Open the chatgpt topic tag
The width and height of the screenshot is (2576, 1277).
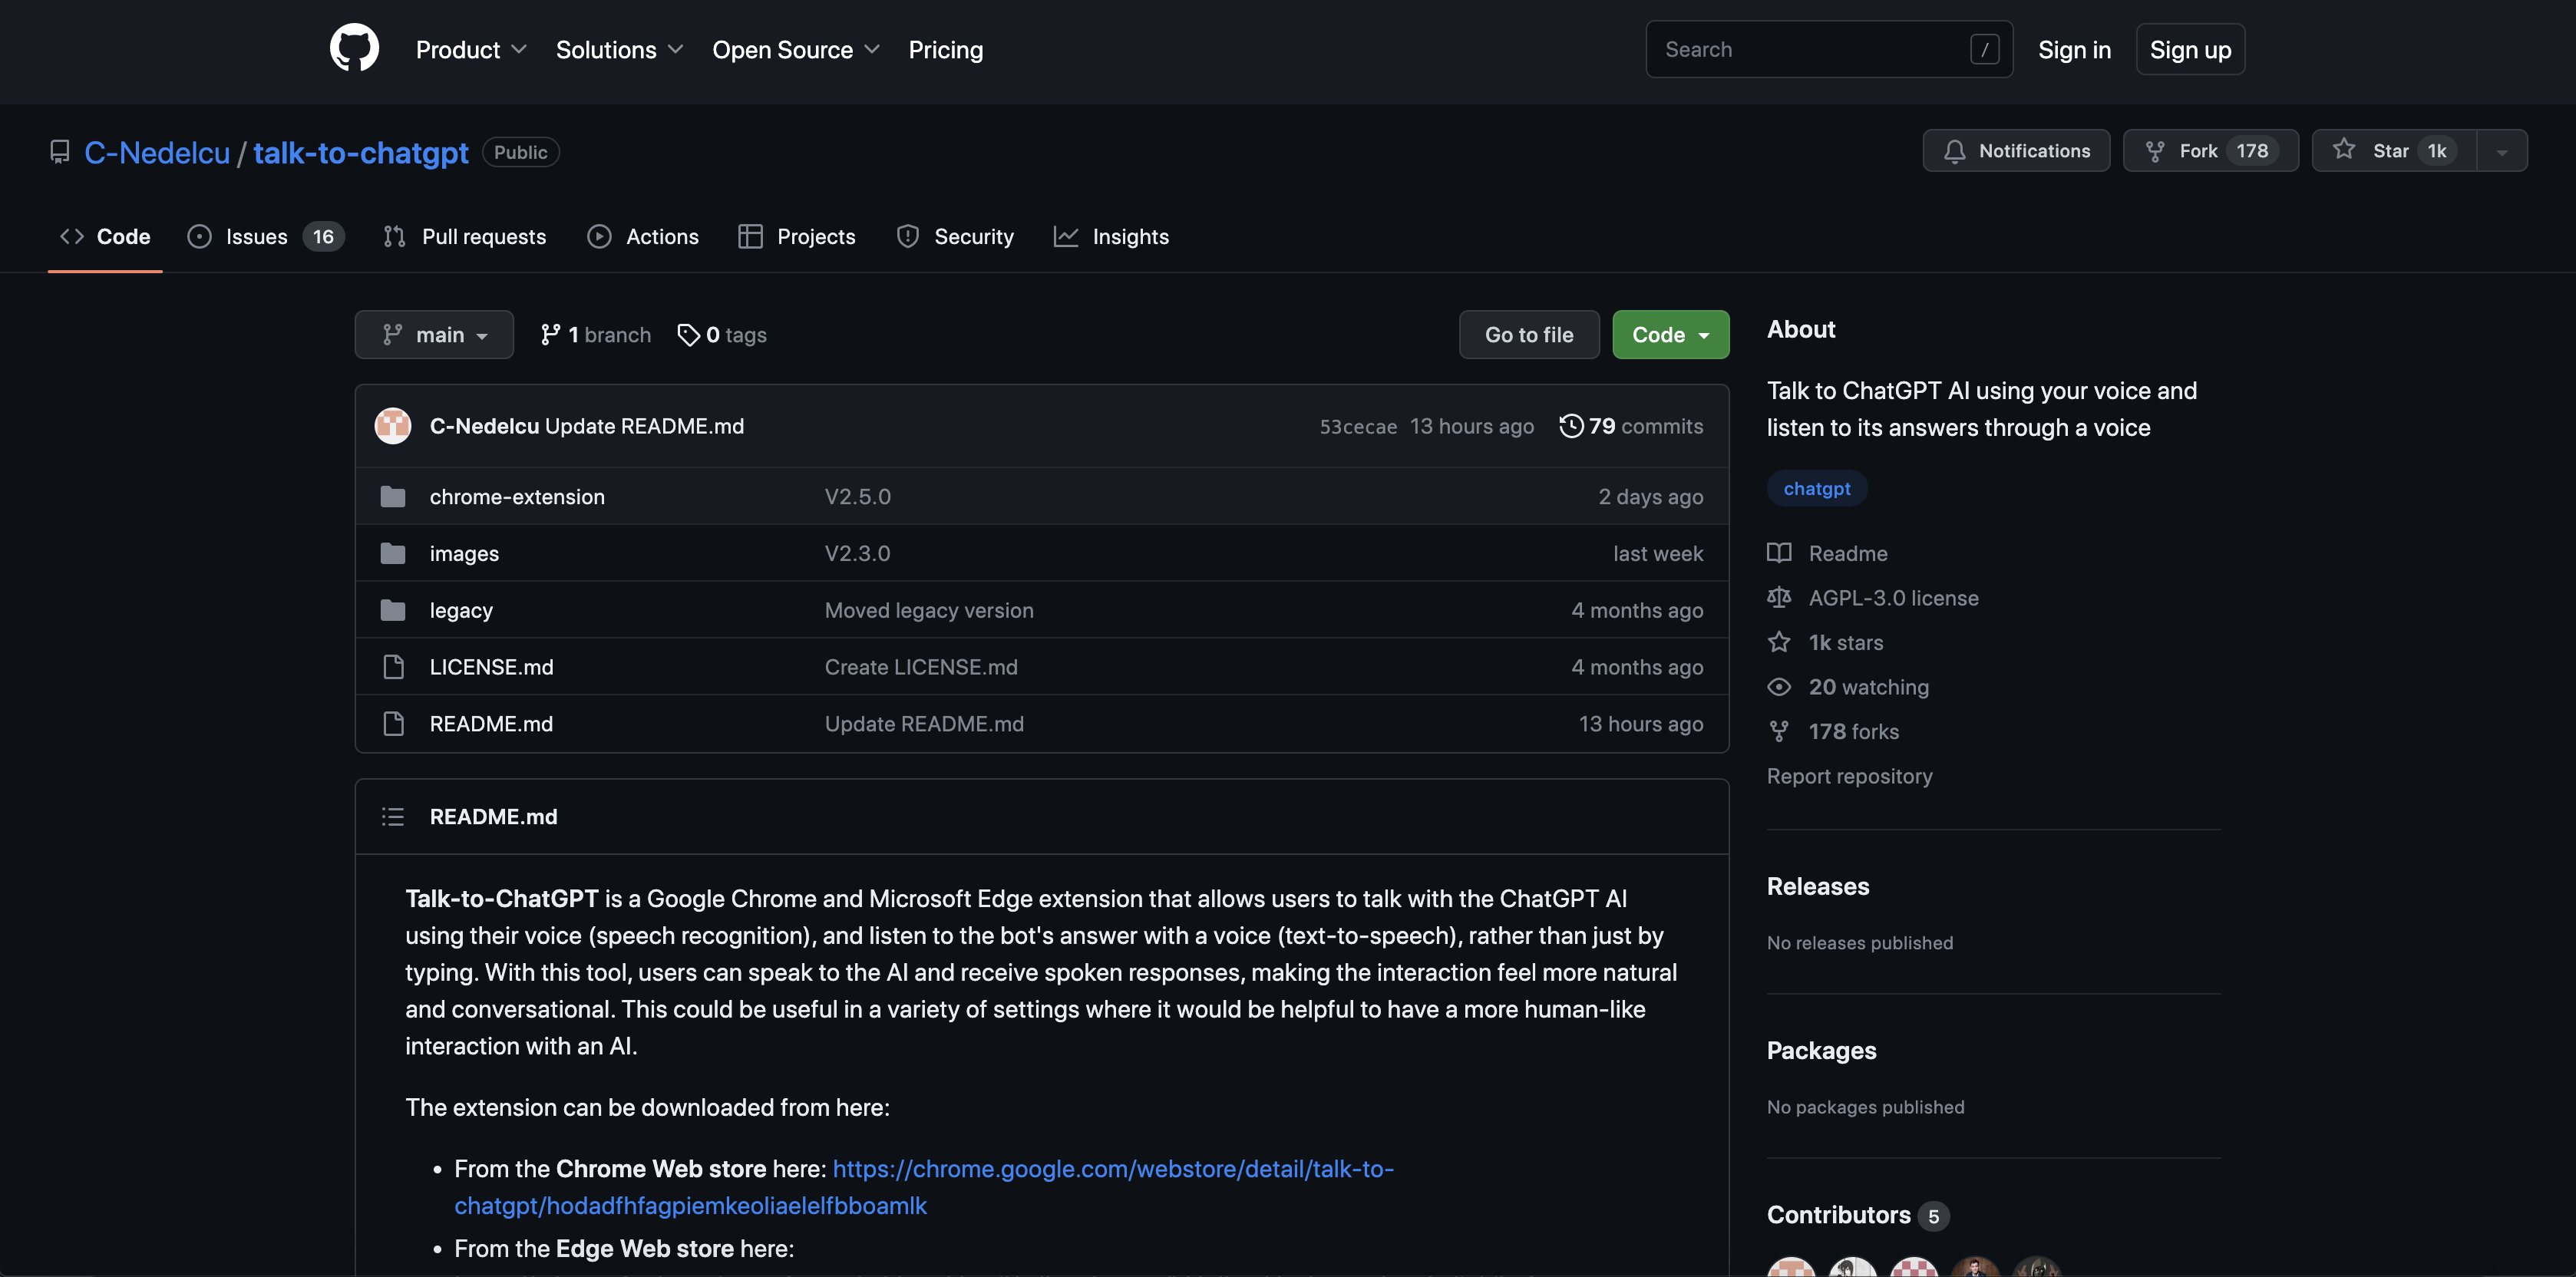[x=1816, y=488]
